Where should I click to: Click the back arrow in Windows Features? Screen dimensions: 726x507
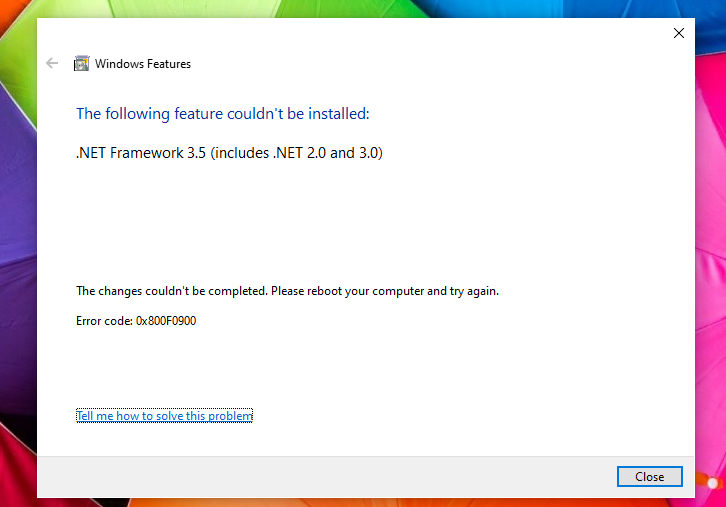pos(52,63)
